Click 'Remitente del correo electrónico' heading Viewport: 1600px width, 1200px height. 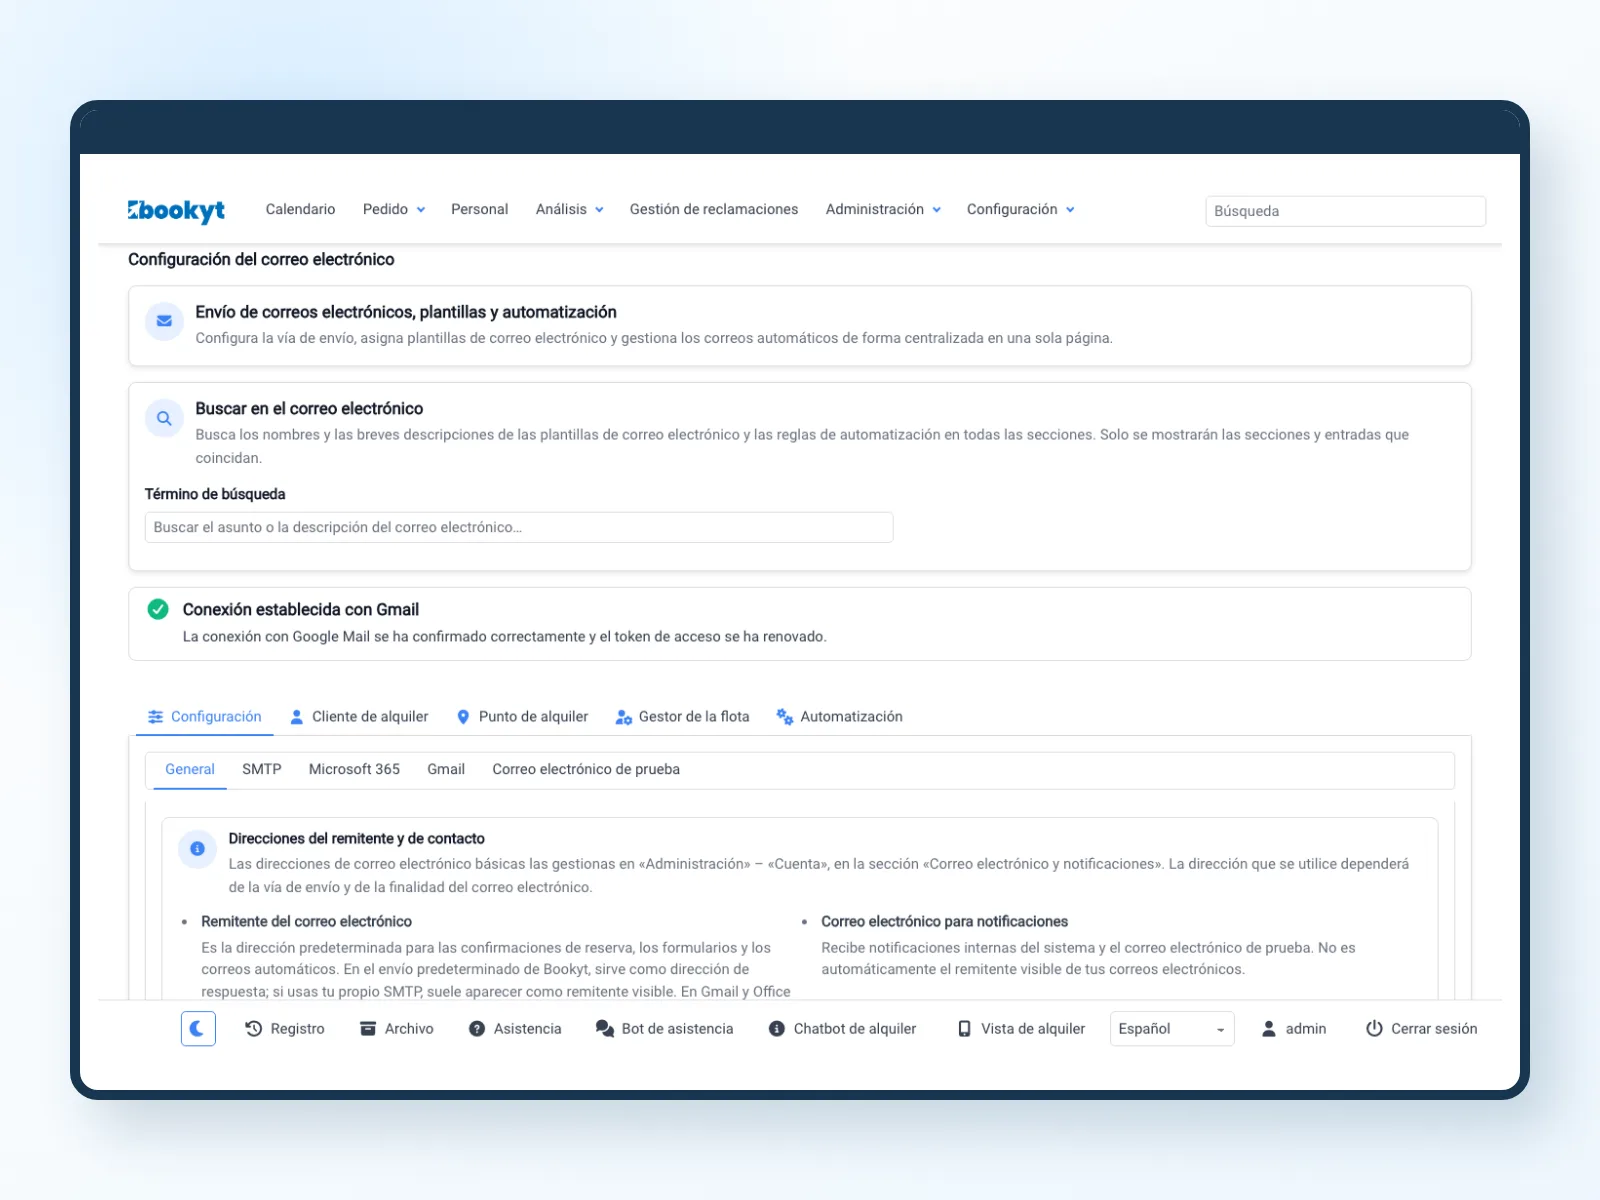coord(306,921)
